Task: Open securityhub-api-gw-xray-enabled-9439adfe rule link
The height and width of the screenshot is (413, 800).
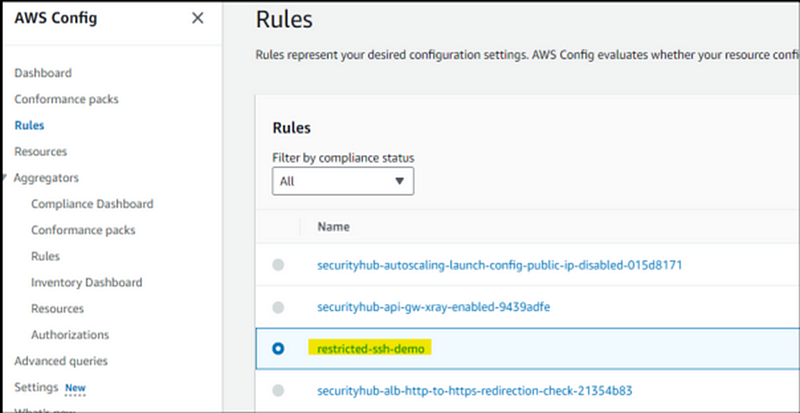Action: click(434, 307)
